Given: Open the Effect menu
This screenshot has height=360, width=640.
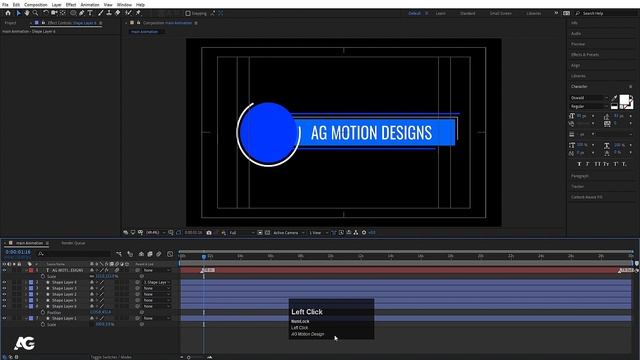Looking at the screenshot, I should (71, 4).
